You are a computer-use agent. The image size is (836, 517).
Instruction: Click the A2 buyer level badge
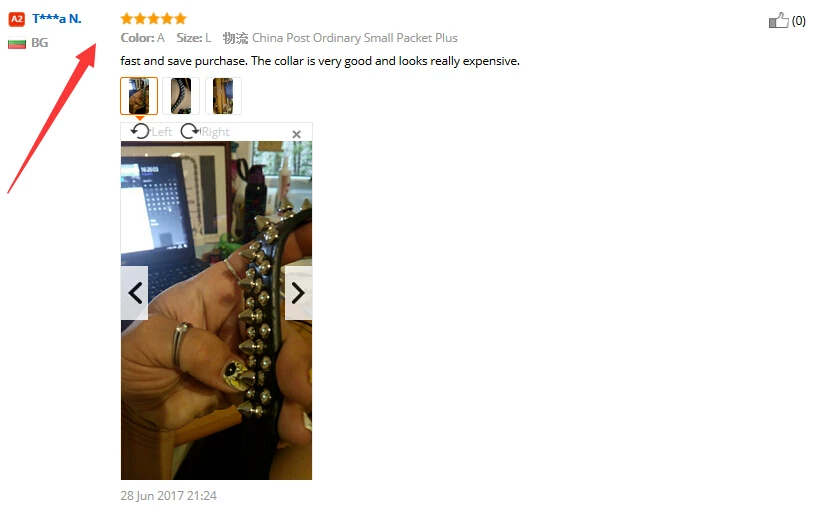pos(17,19)
